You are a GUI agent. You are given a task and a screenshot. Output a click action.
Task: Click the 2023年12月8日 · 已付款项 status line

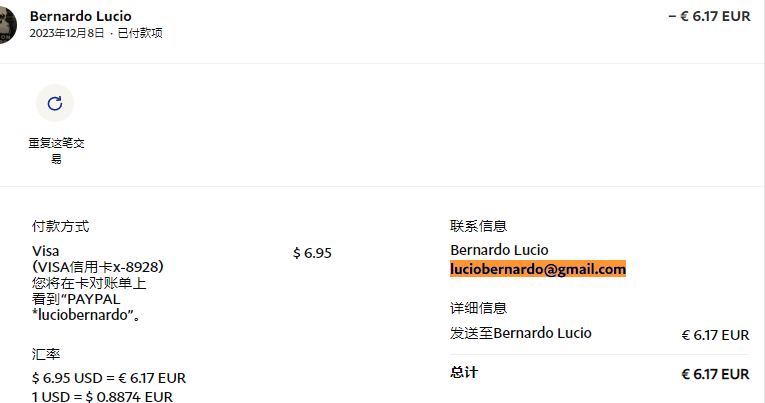pos(96,33)
